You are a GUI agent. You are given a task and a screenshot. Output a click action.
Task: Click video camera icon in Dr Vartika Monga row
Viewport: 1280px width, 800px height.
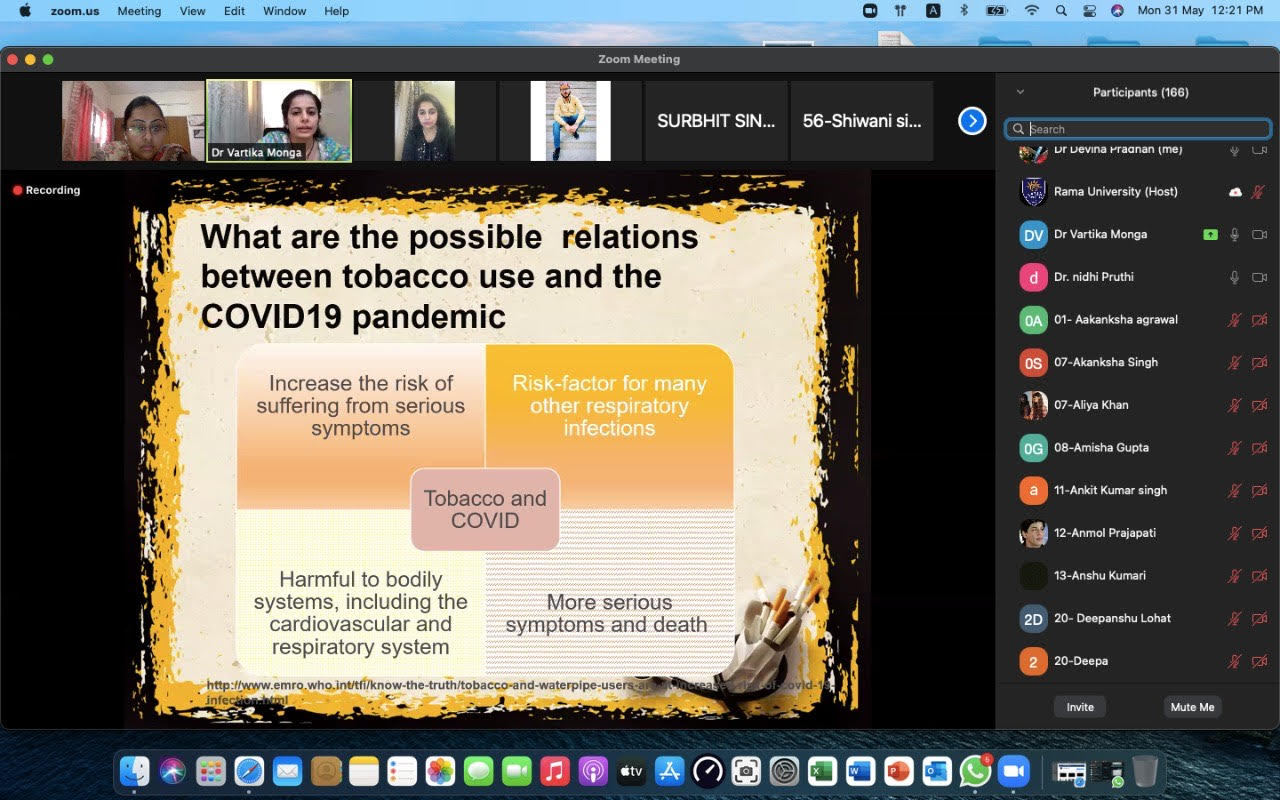(1260, 235)
